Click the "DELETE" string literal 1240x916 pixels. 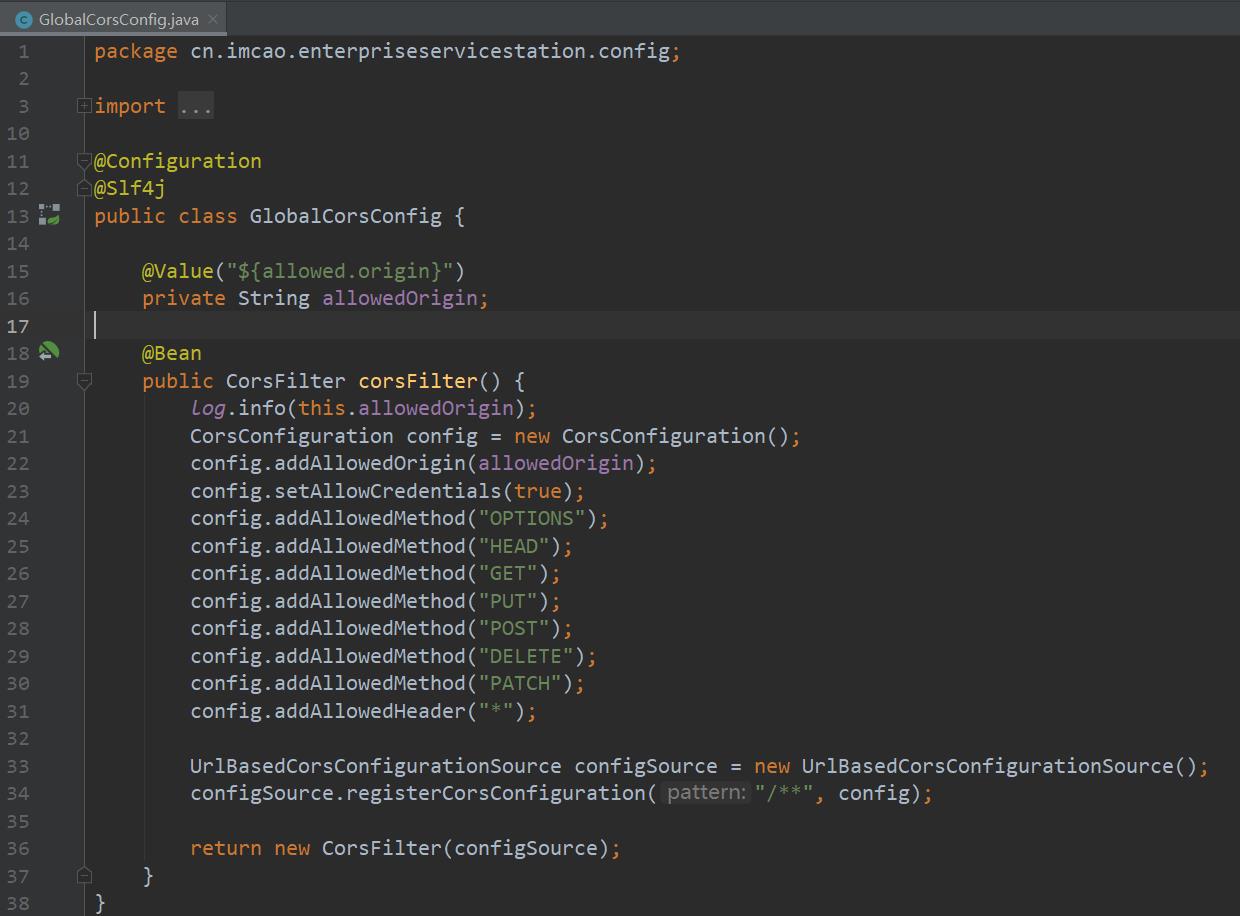pyautogui.click(x=531, y=656)
